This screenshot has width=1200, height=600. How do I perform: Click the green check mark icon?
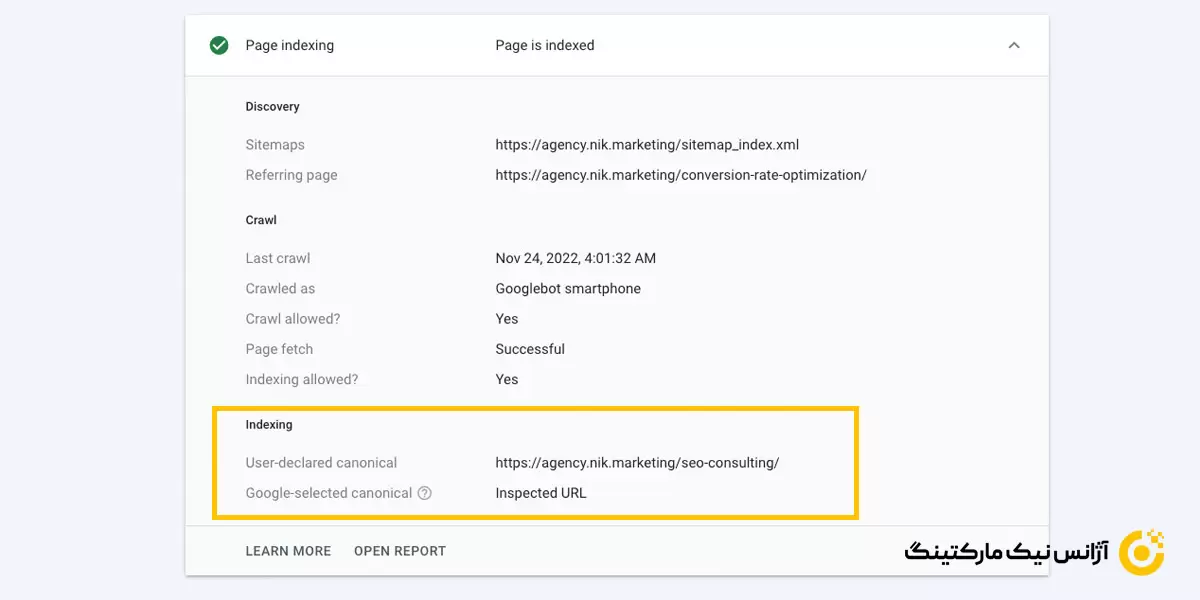(x=219, y=45)
